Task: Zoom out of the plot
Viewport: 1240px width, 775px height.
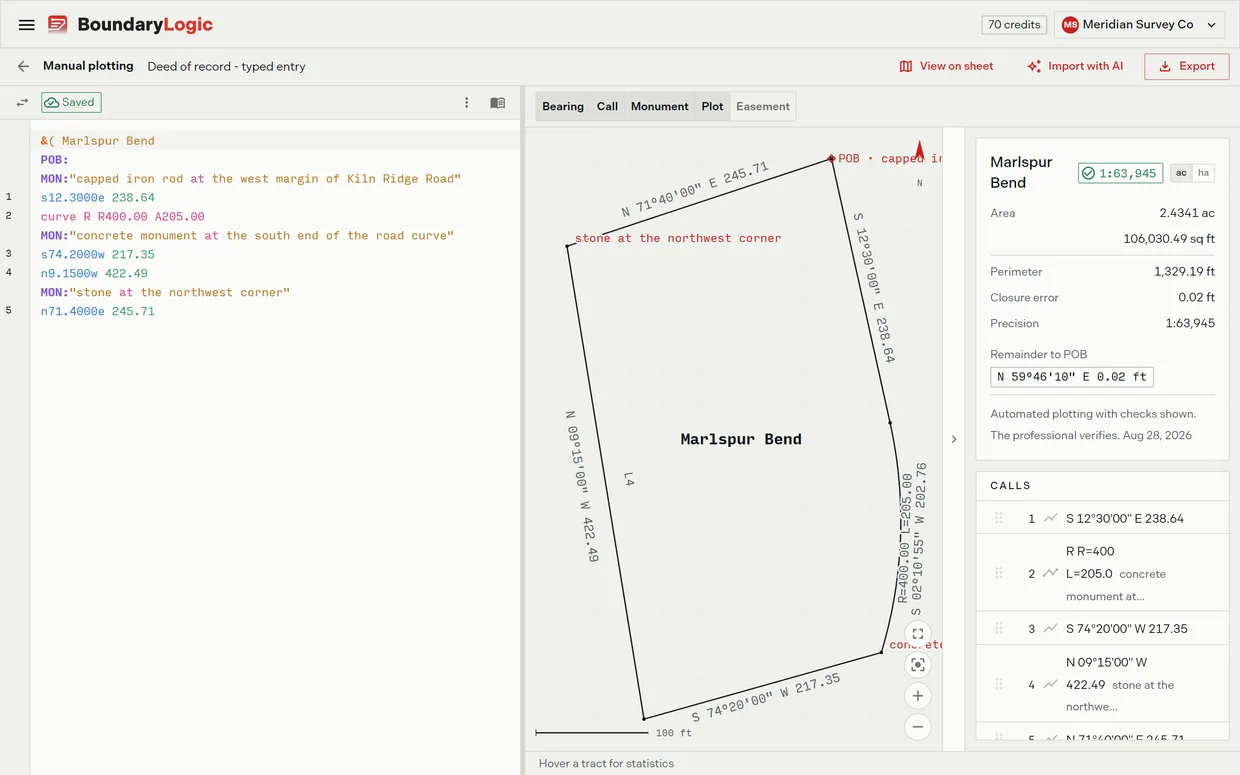Action: pos(918,727)
